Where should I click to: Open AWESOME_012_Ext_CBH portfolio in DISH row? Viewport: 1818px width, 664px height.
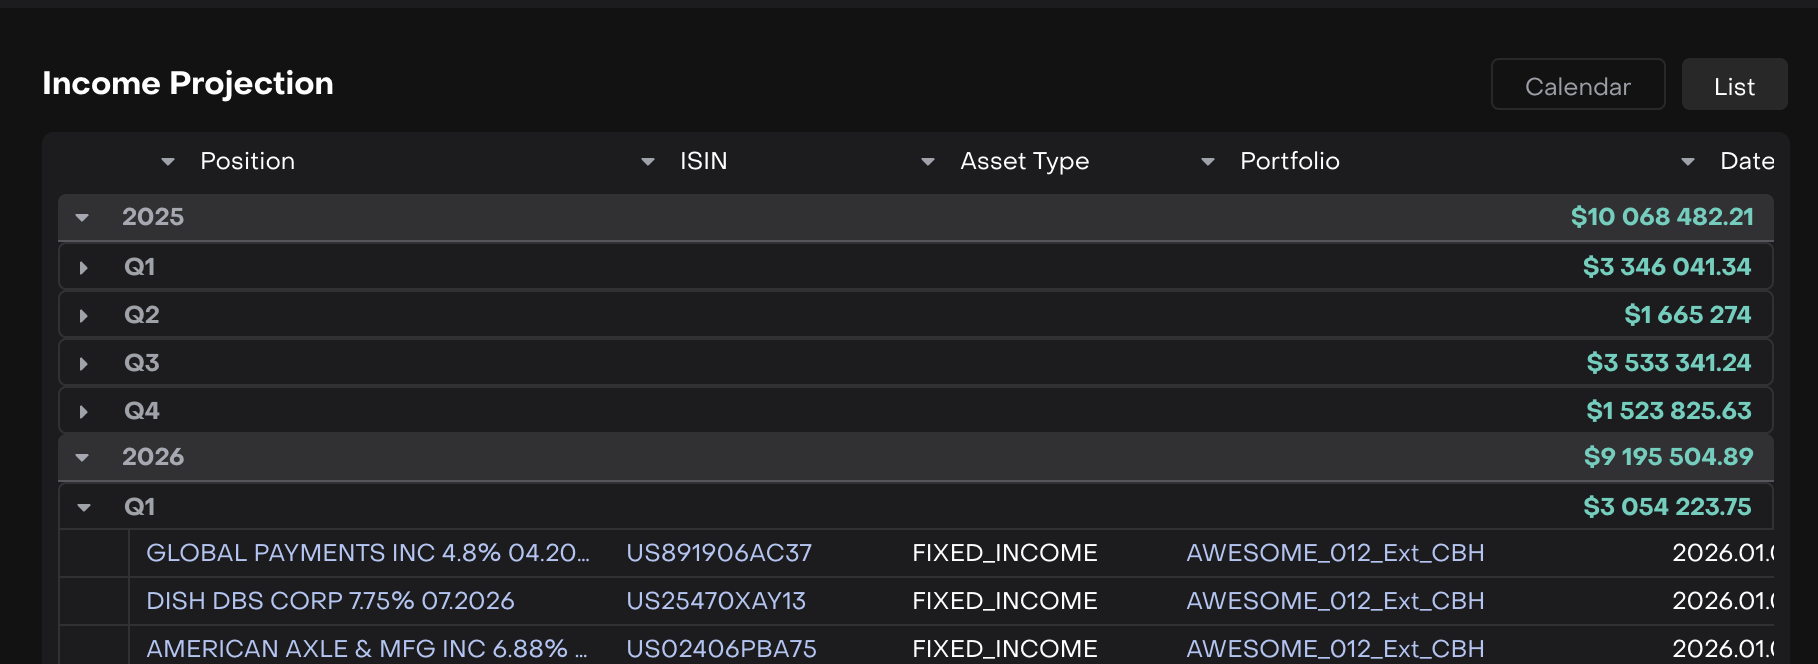(x=1334, y=601)
